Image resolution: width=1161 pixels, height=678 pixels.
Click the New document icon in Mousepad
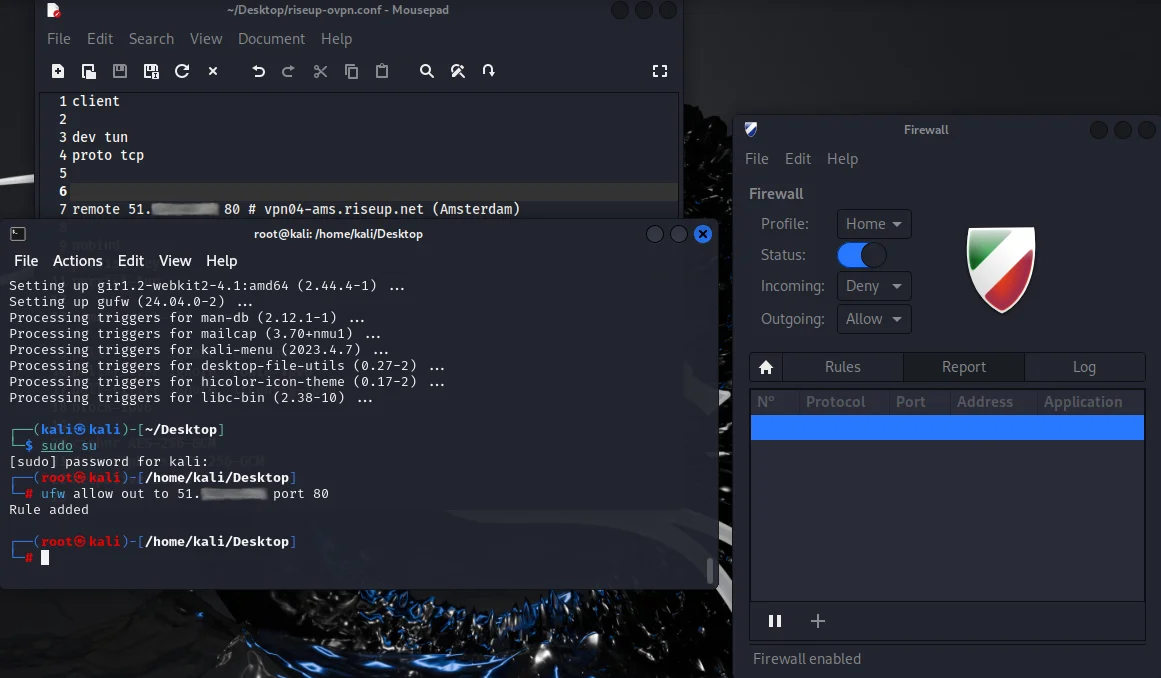coord(58,71)
